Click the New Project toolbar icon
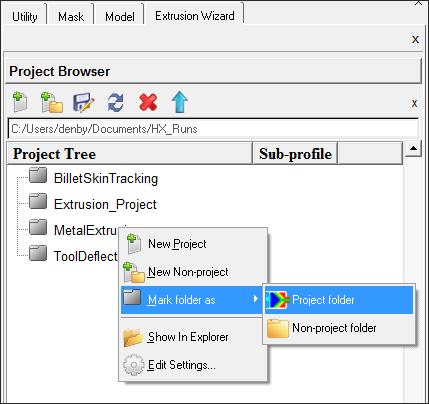 coord(20,102)
